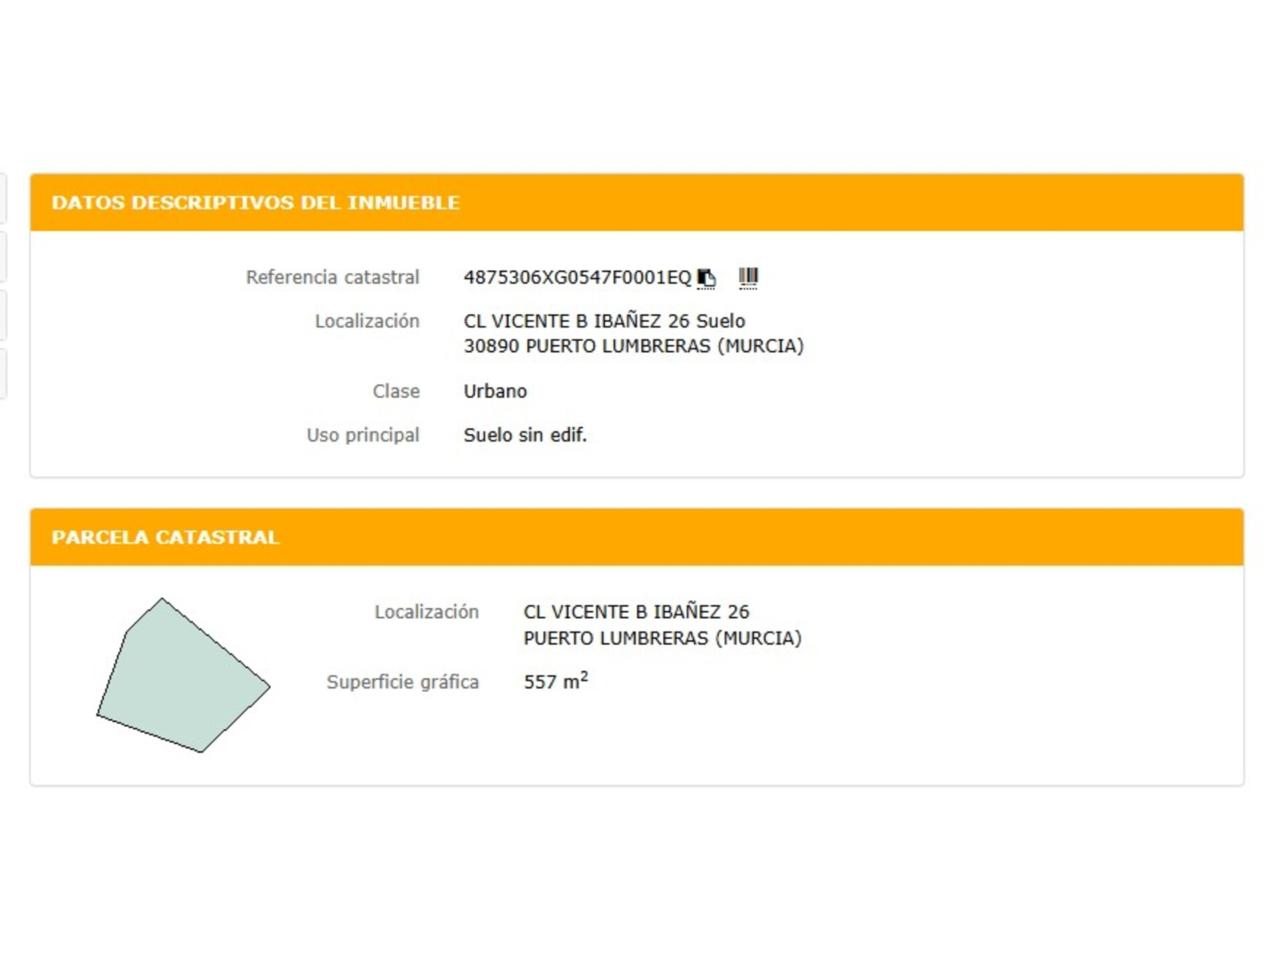Click the 'Urbano' class value
This screenshot has width=1280, height=960.
click(495, 391)
